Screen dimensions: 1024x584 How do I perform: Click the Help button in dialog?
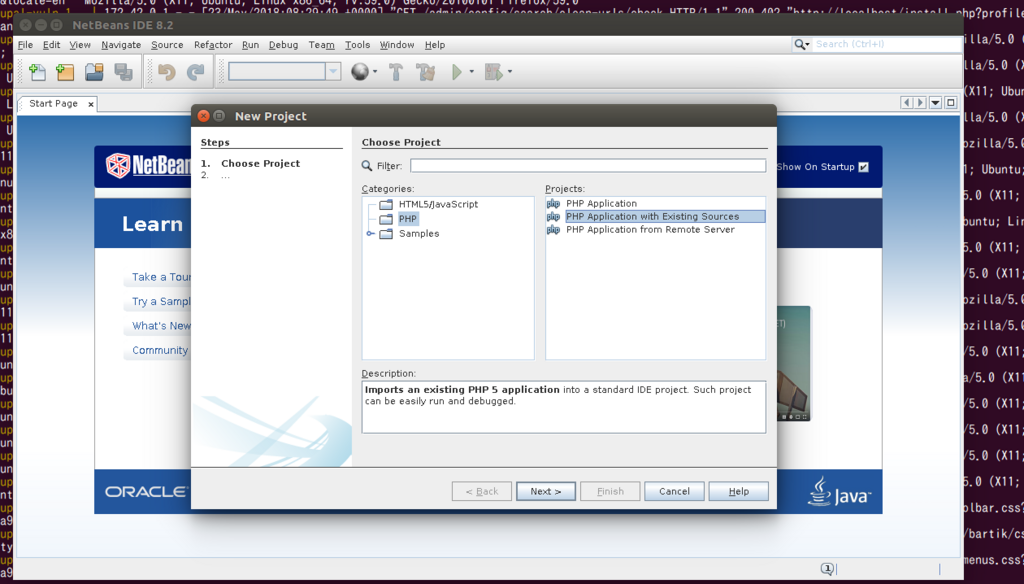[x=739, y=491]
